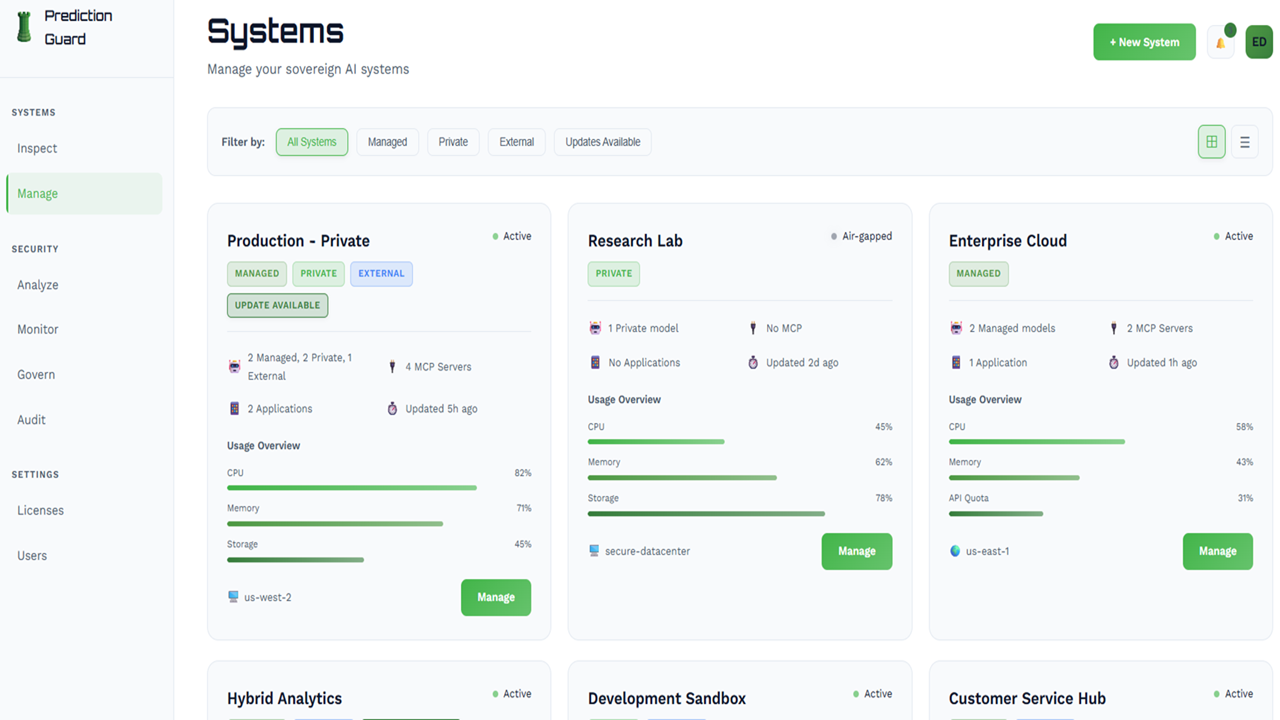The height and width of the screenshot is (720, 1280).
Task: Click the Active status dot on Enterprise Cloud
Action: tap(1217, 237)
